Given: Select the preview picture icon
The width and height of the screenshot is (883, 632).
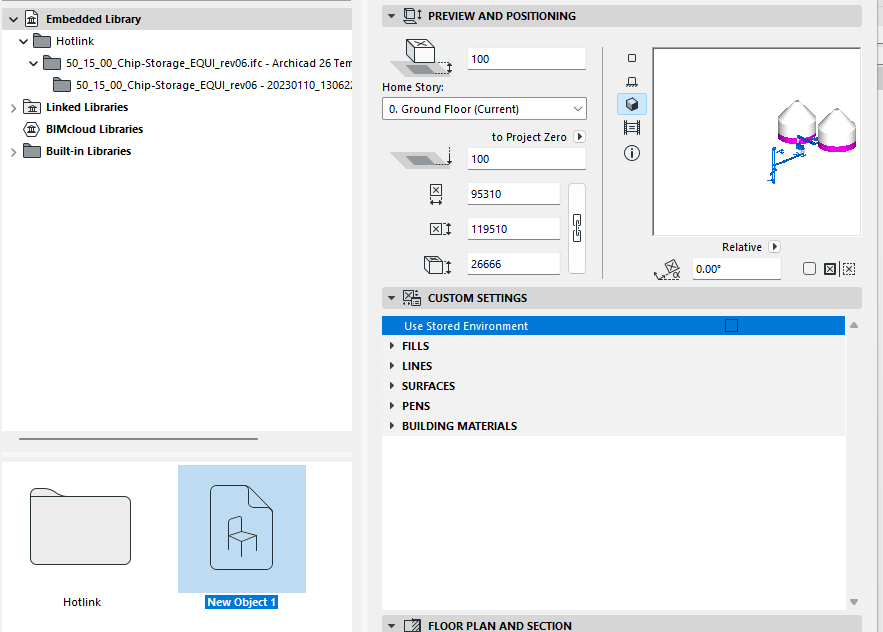Looking at the screenshot, I should tap(632, 128).
